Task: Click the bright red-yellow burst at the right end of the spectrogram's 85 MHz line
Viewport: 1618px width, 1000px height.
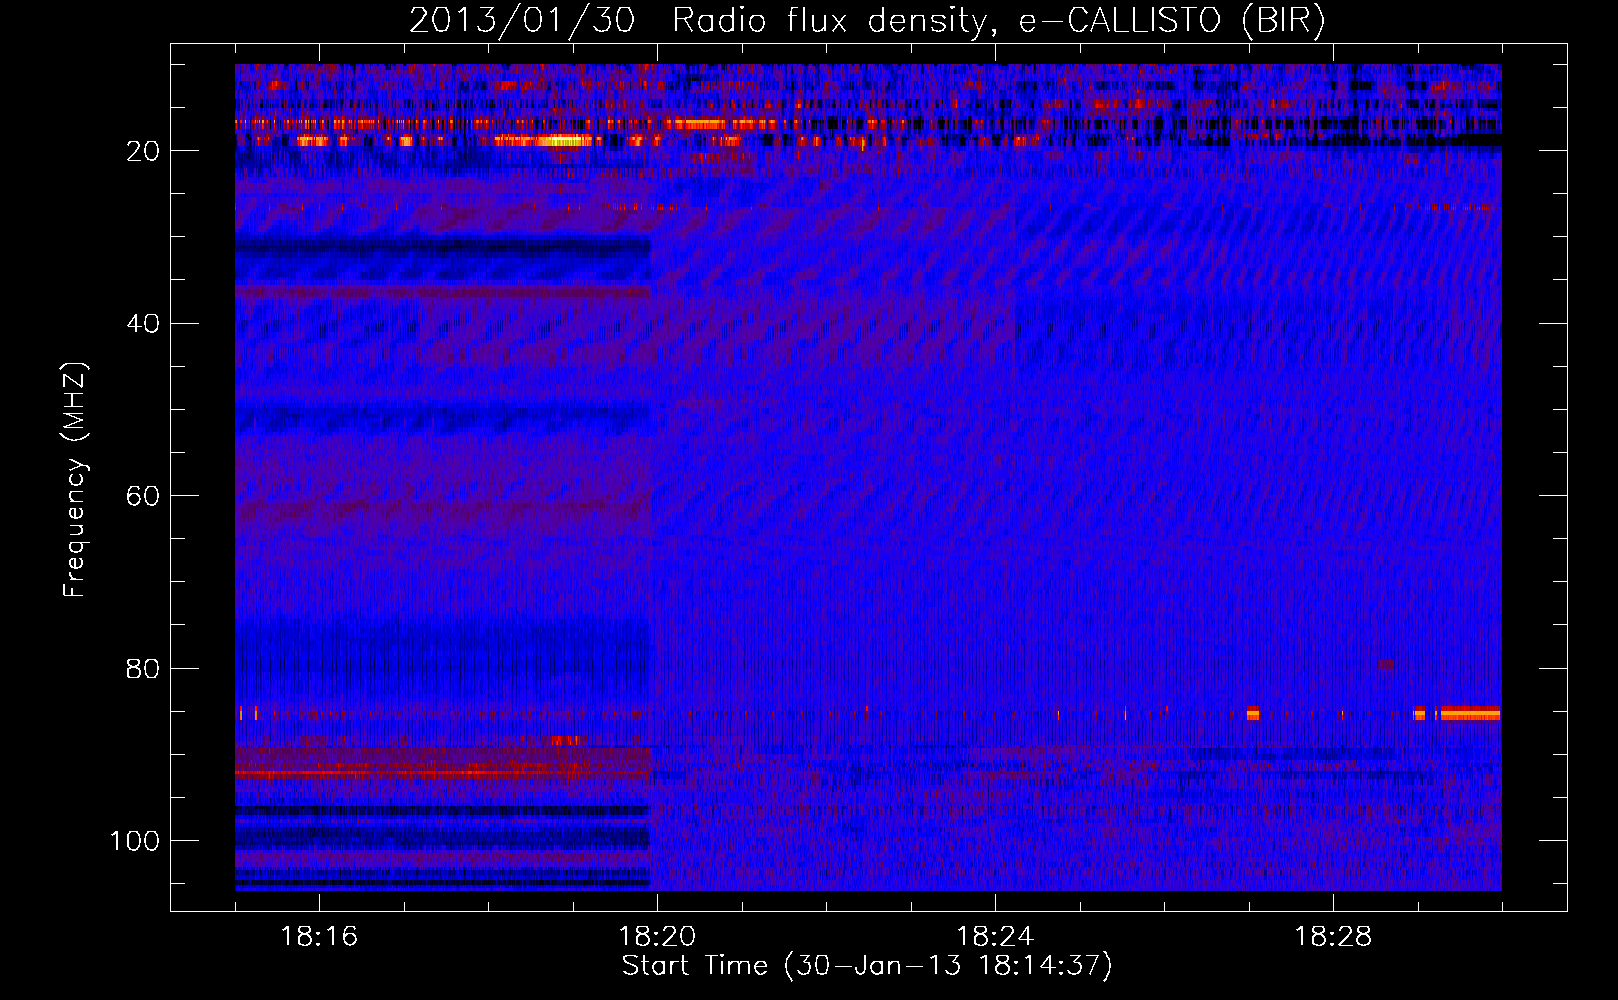Action: pos(1469,713)
